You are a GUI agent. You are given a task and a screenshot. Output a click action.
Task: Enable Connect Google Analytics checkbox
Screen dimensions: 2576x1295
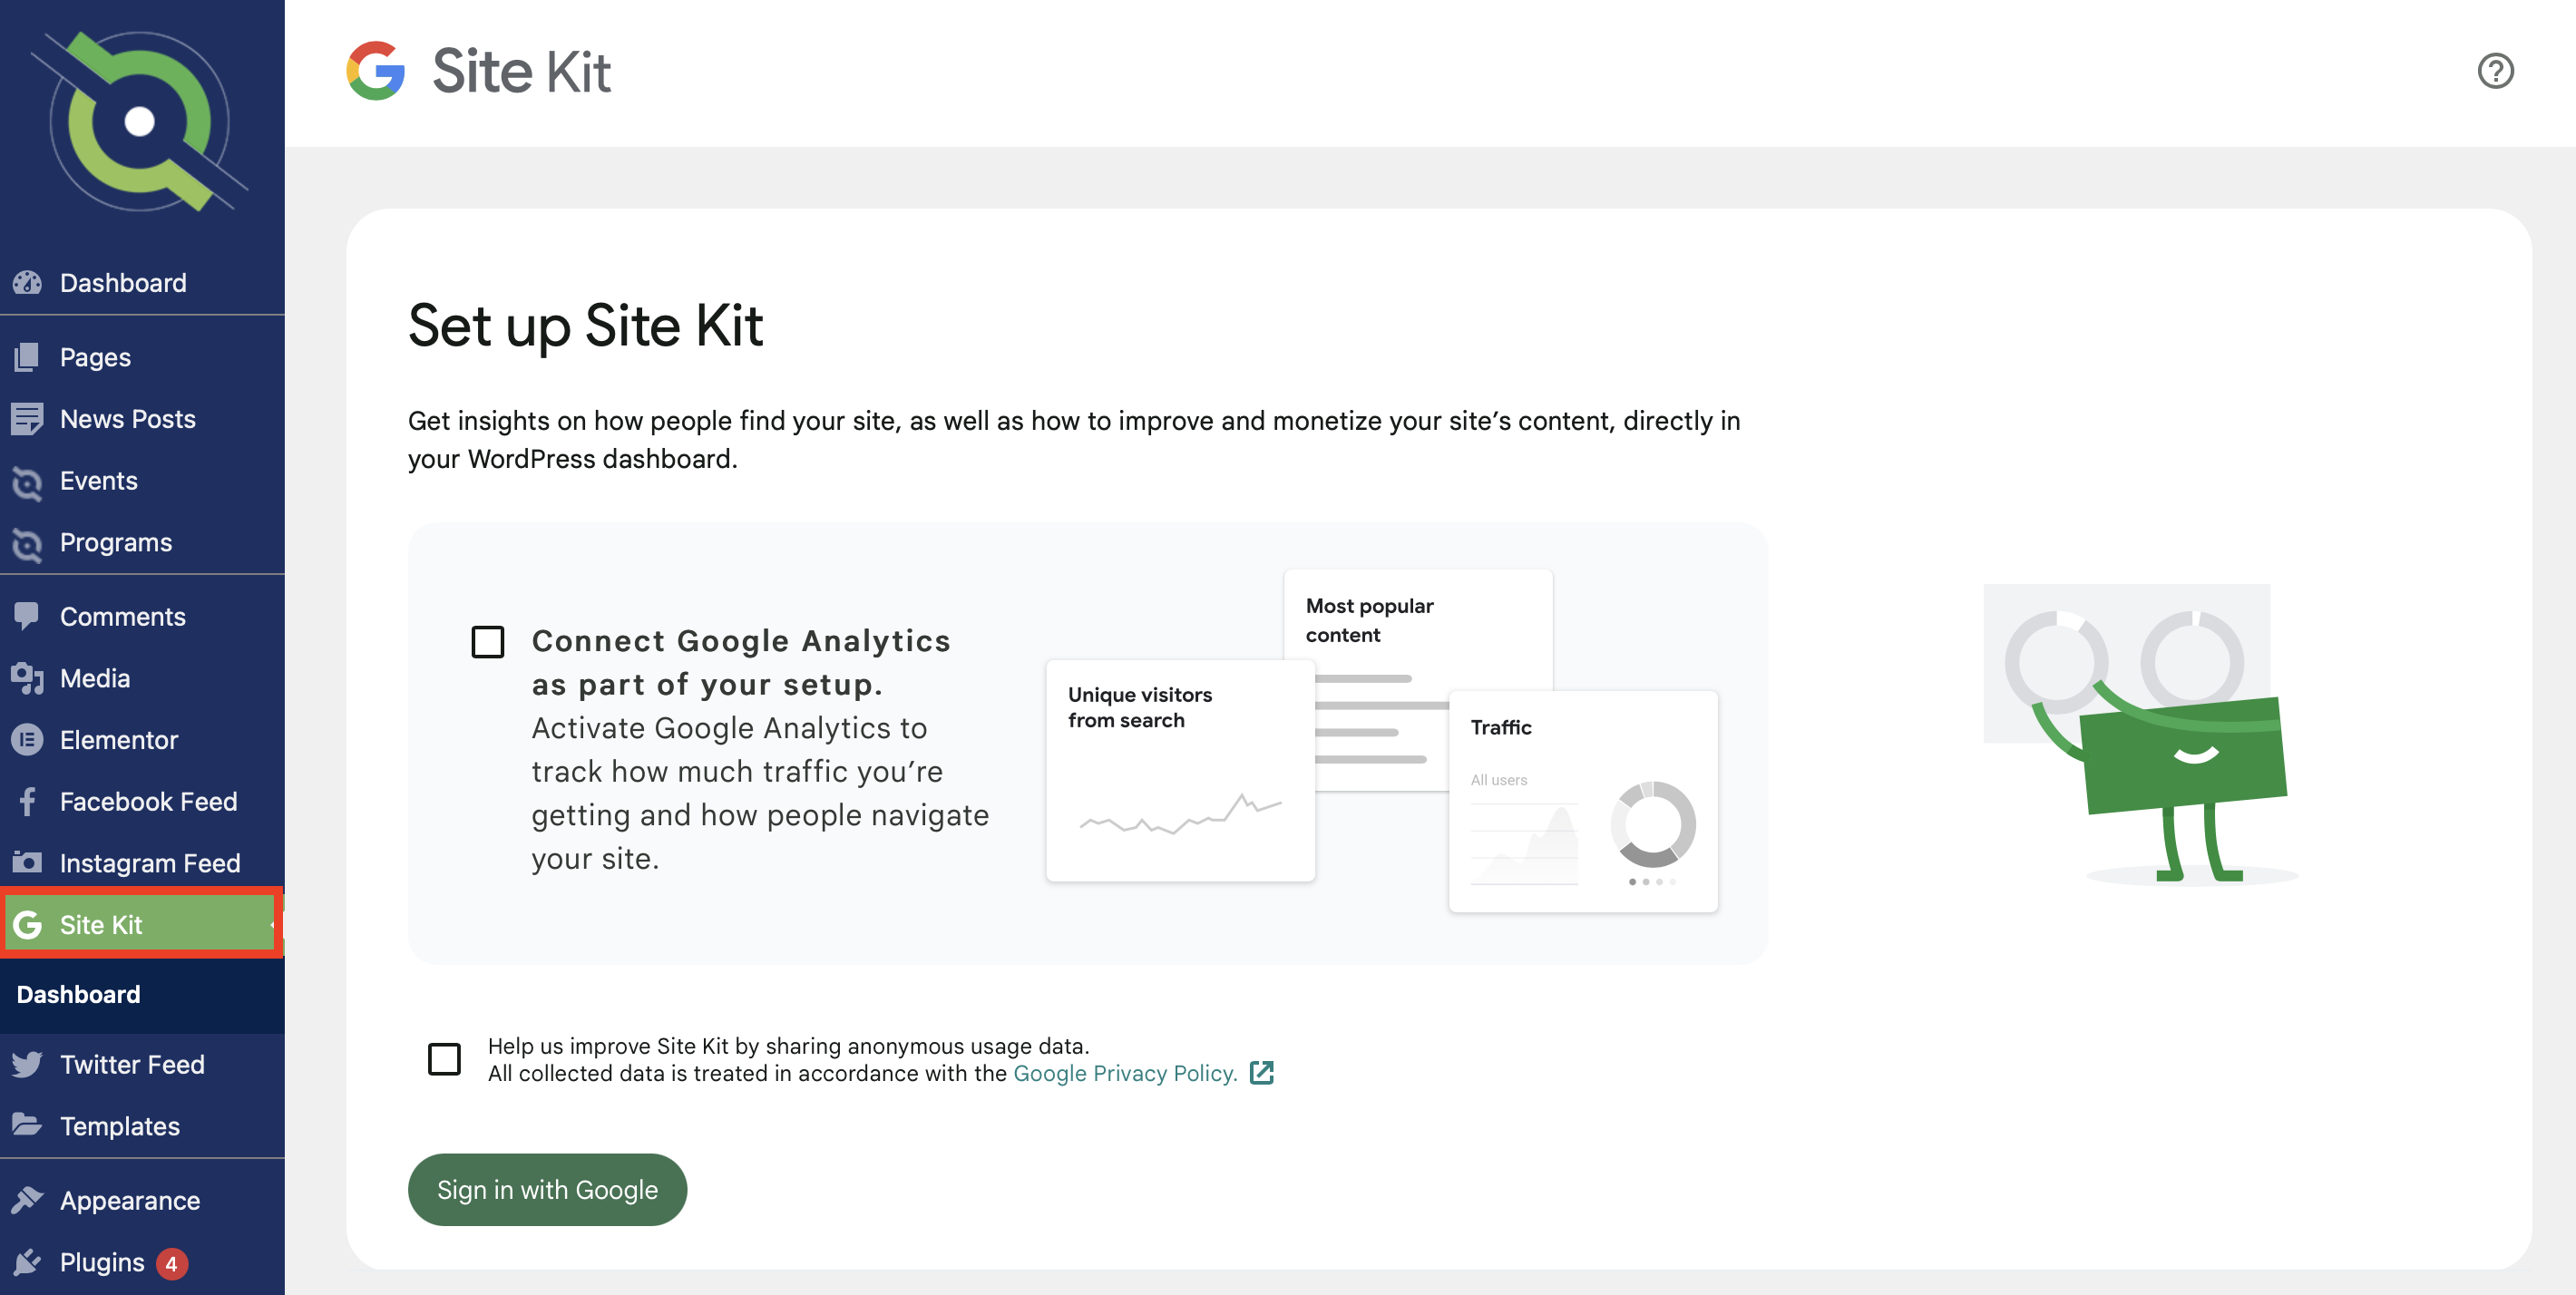[488, 641]
